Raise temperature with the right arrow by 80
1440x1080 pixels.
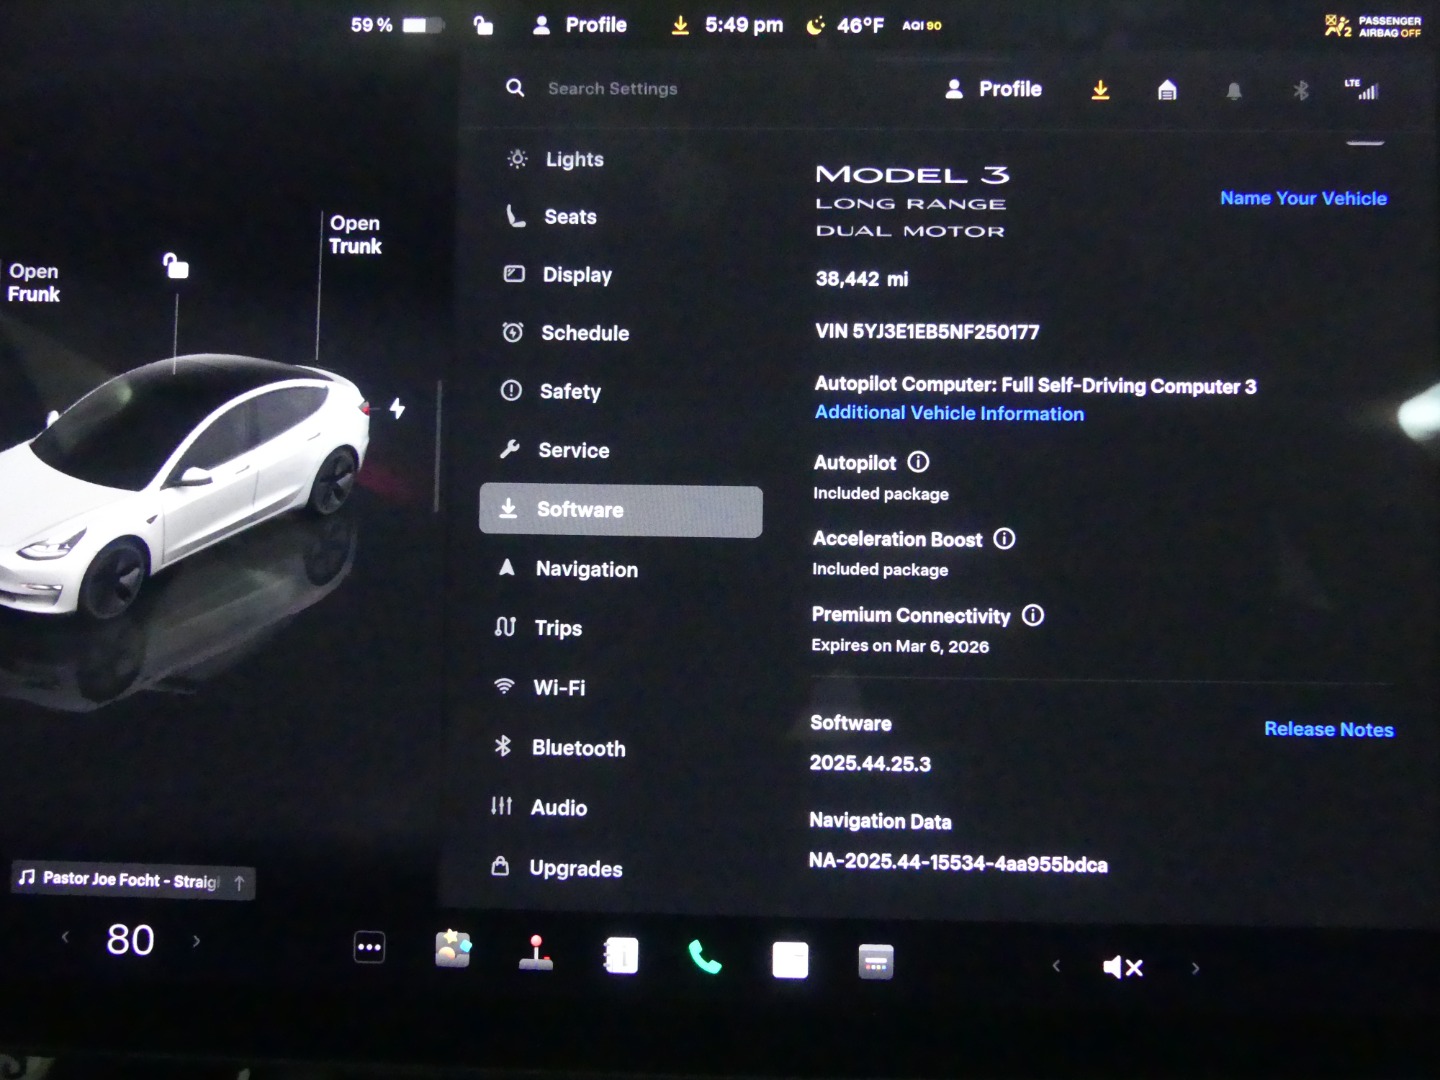coord(196,941)
